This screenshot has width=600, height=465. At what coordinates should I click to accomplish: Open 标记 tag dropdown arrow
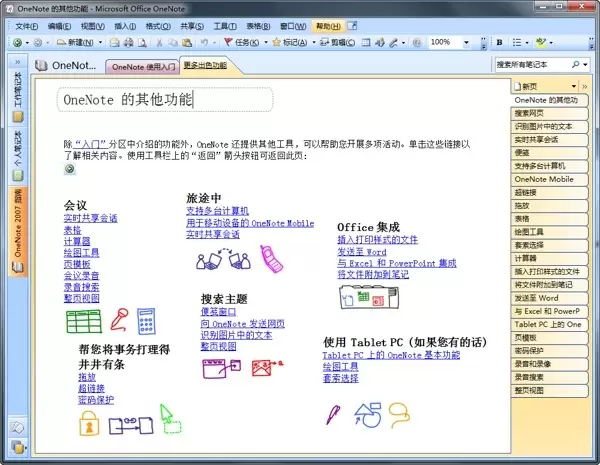click(x=314, y=42)
